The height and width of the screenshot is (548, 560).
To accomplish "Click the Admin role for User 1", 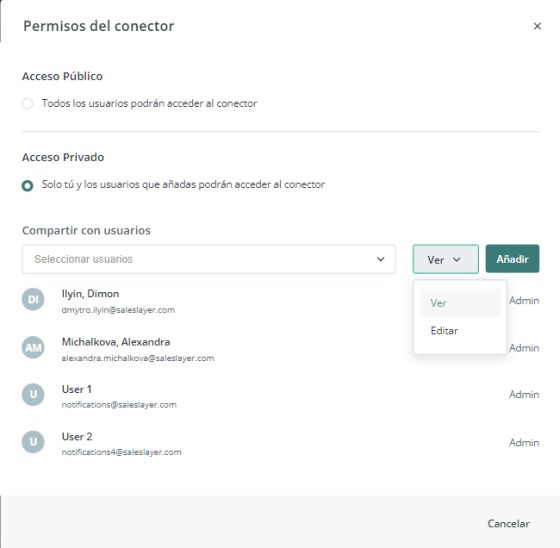I will click(524, 394).
